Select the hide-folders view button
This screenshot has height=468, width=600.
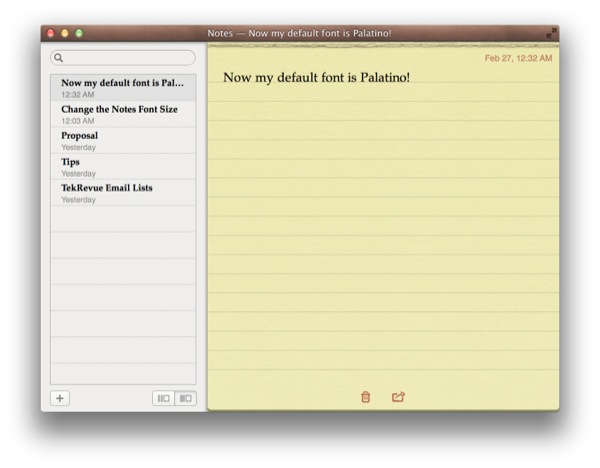pos(186,398)
